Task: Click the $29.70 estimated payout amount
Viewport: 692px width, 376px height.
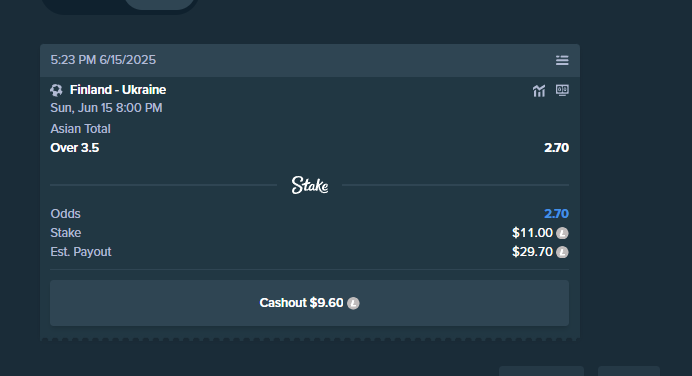Action: pos(532,252)
